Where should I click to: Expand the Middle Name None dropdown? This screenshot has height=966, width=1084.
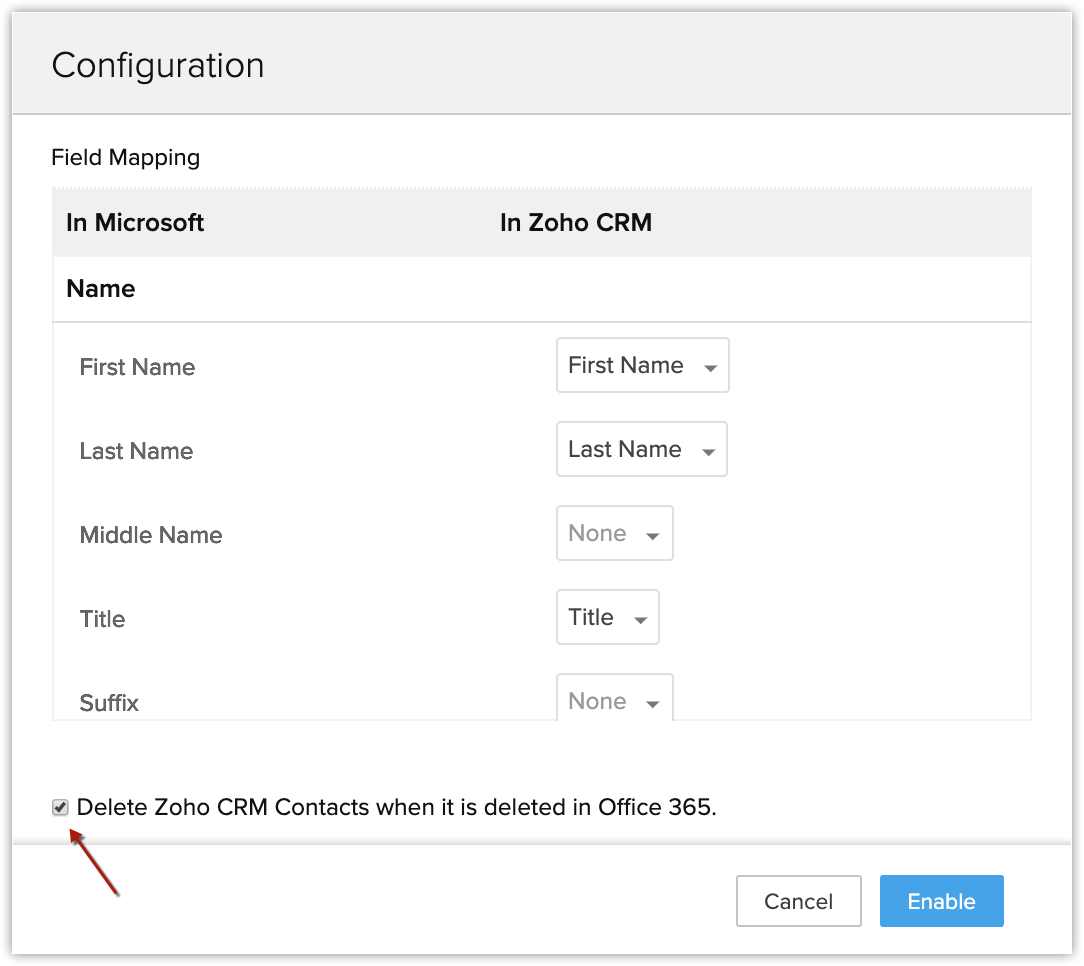614,534
